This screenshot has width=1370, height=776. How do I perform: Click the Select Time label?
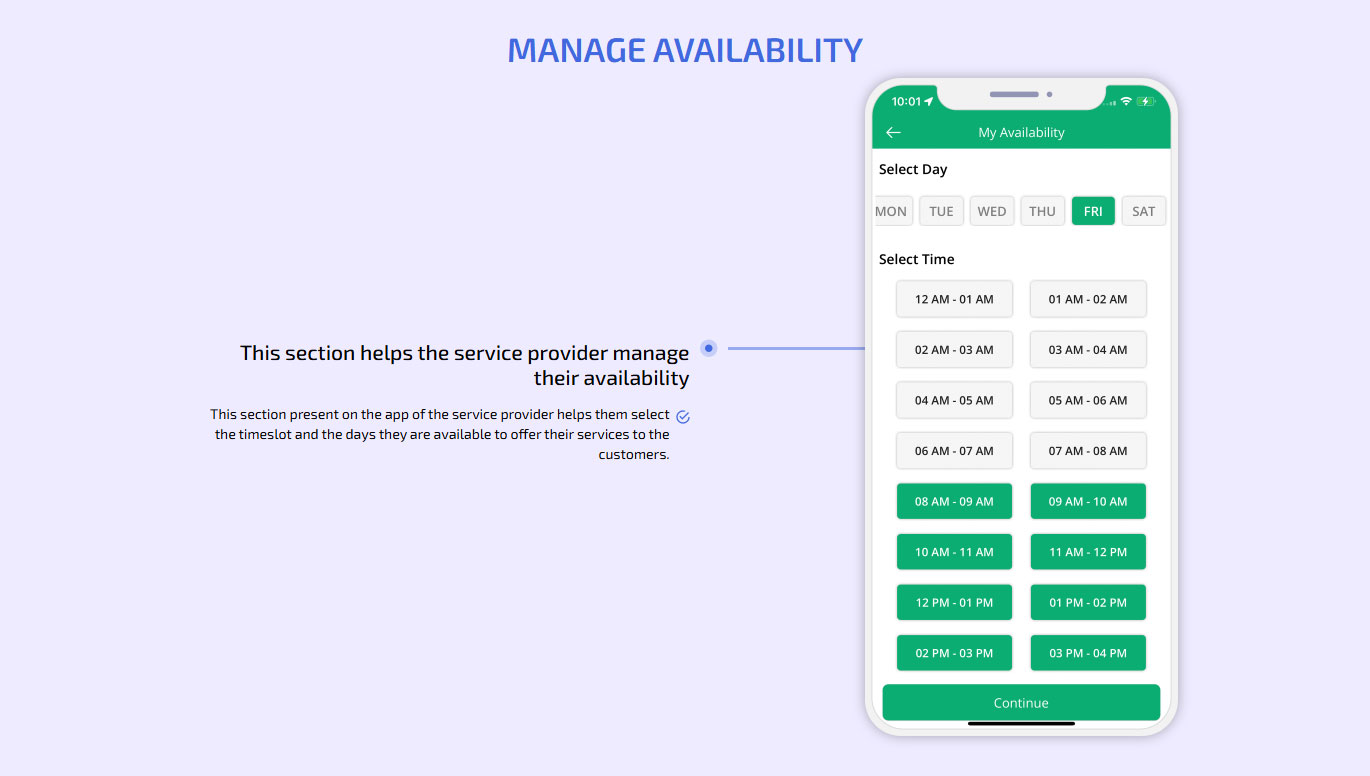coord(917,259)
